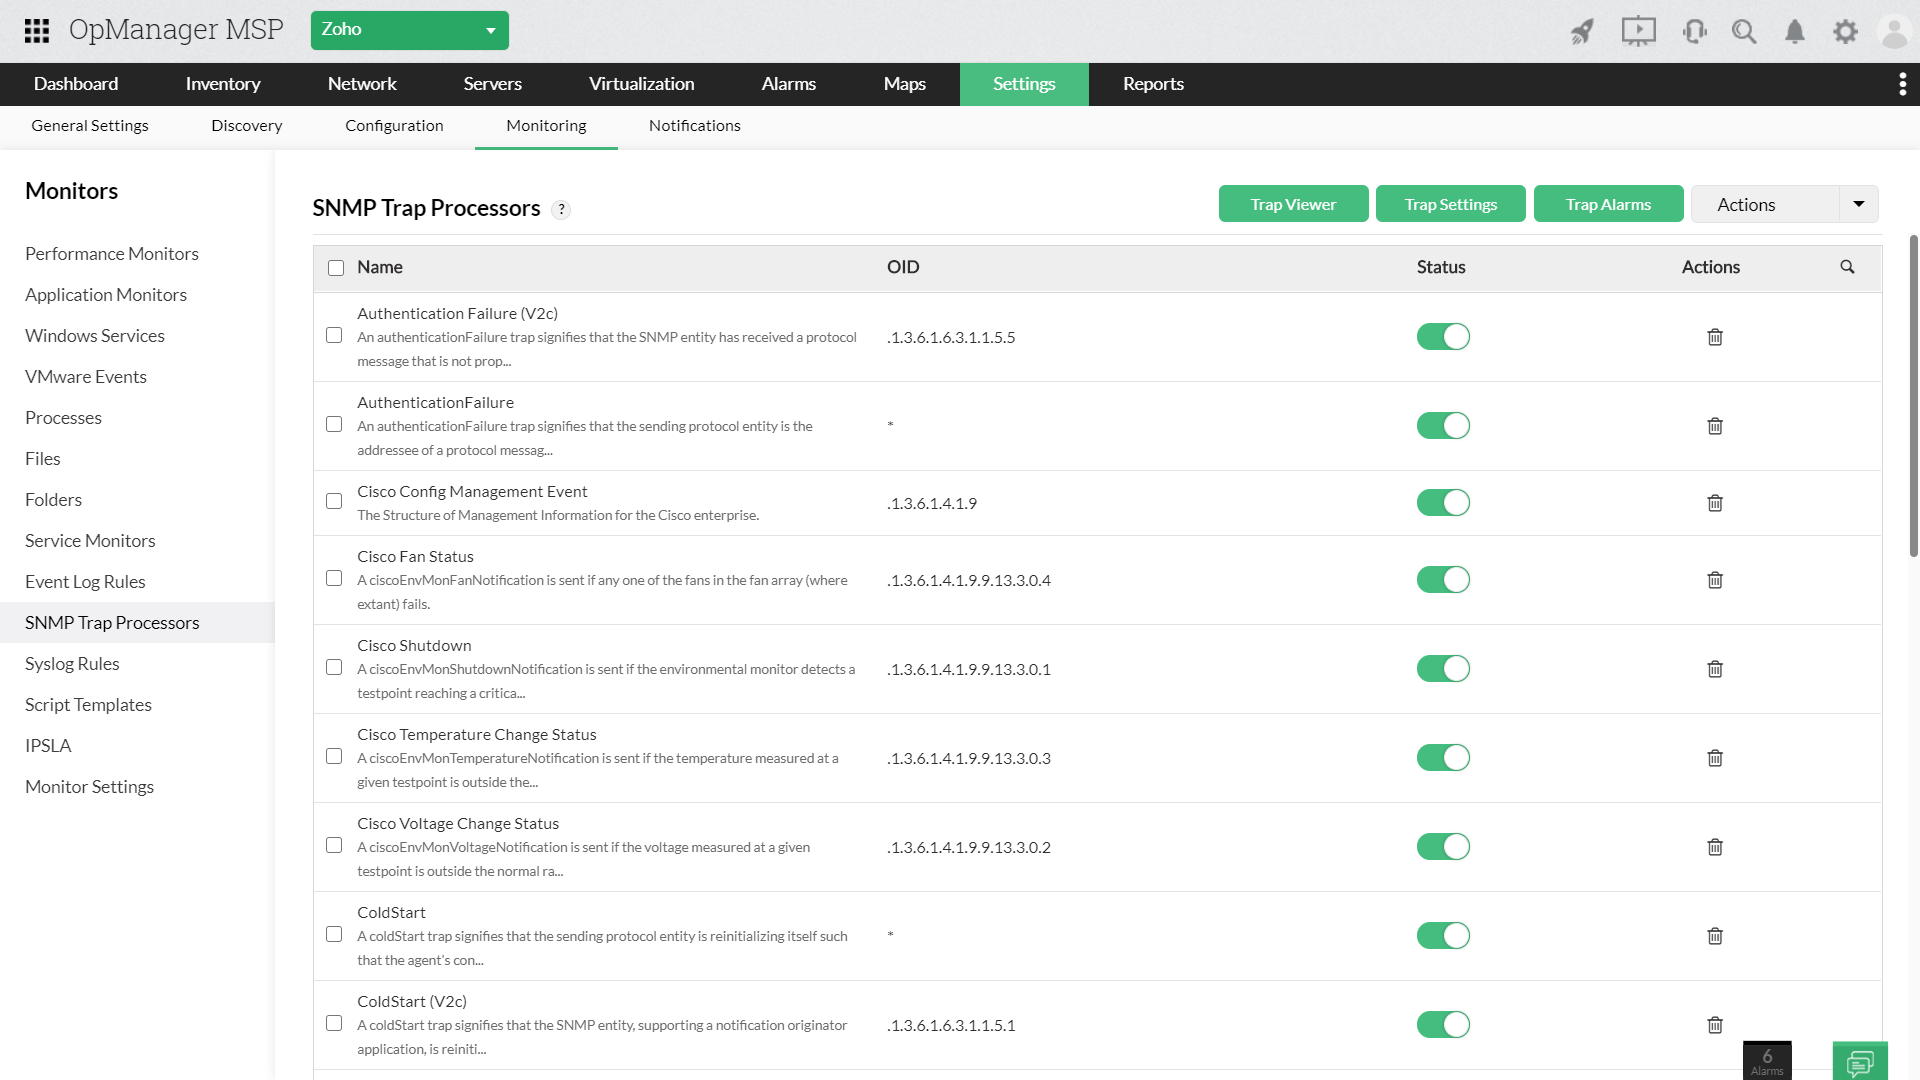Open Syslog Rules in the sidebar
The height and width of the screenshot is (1080, 1920).
72,664
